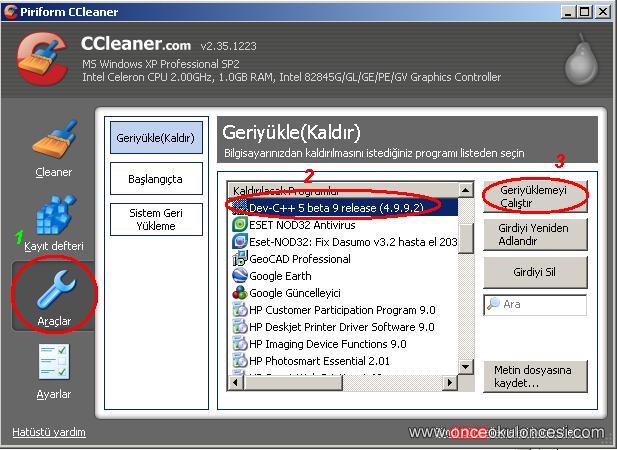
Task: Select Google Earth in the list
Action: 343,276
